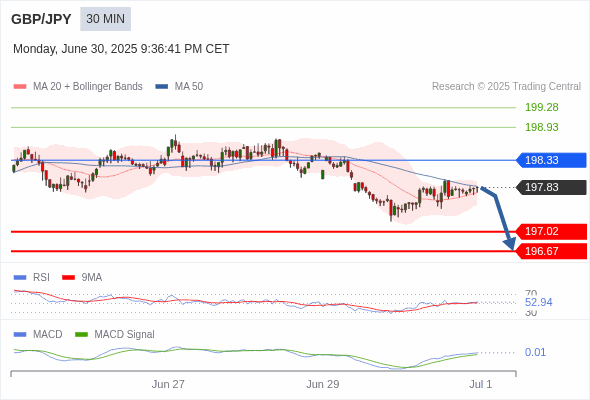Image resolution: width=590 pixels, height=400 pixels.
Task: Click the 'Jun 27' date axis label
Action: click(168, 384)
